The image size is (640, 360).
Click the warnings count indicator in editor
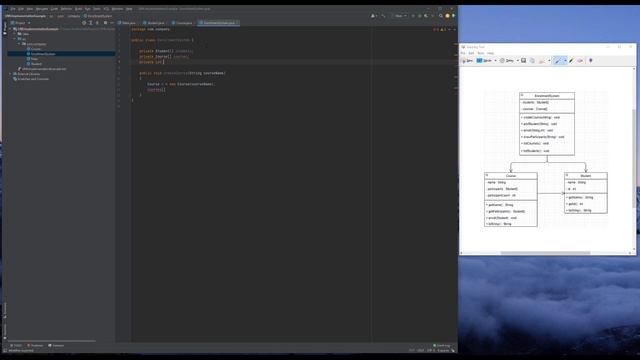coord(443,29)
